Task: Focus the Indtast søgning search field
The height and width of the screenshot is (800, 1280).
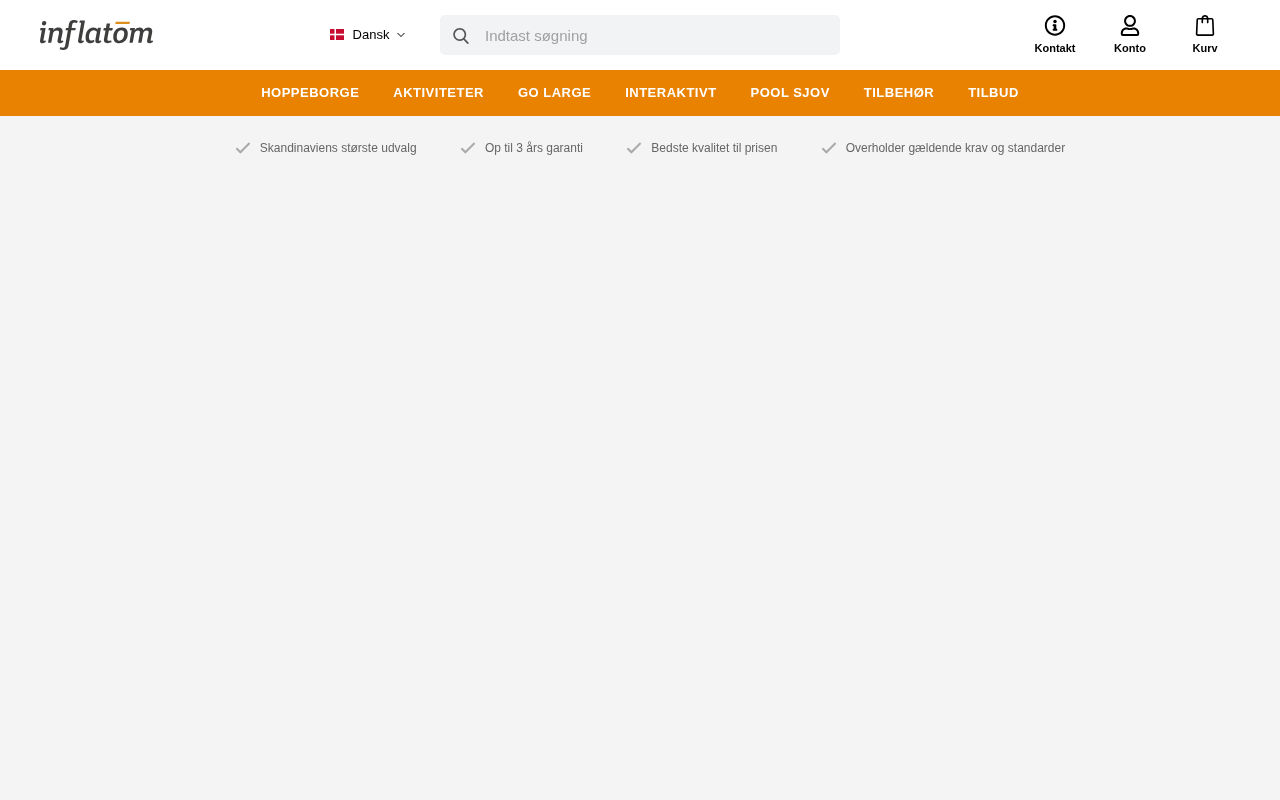Action: tap(640, 35)
